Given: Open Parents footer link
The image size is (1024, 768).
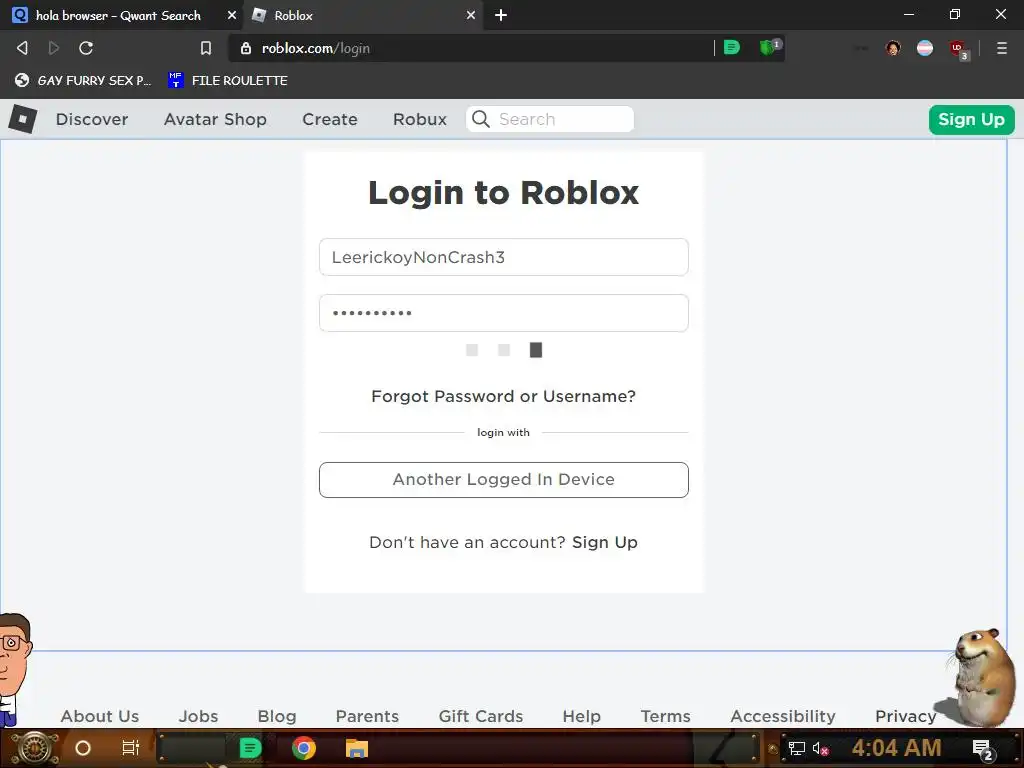Looking at the screenshot, I should tap(367, 716).
